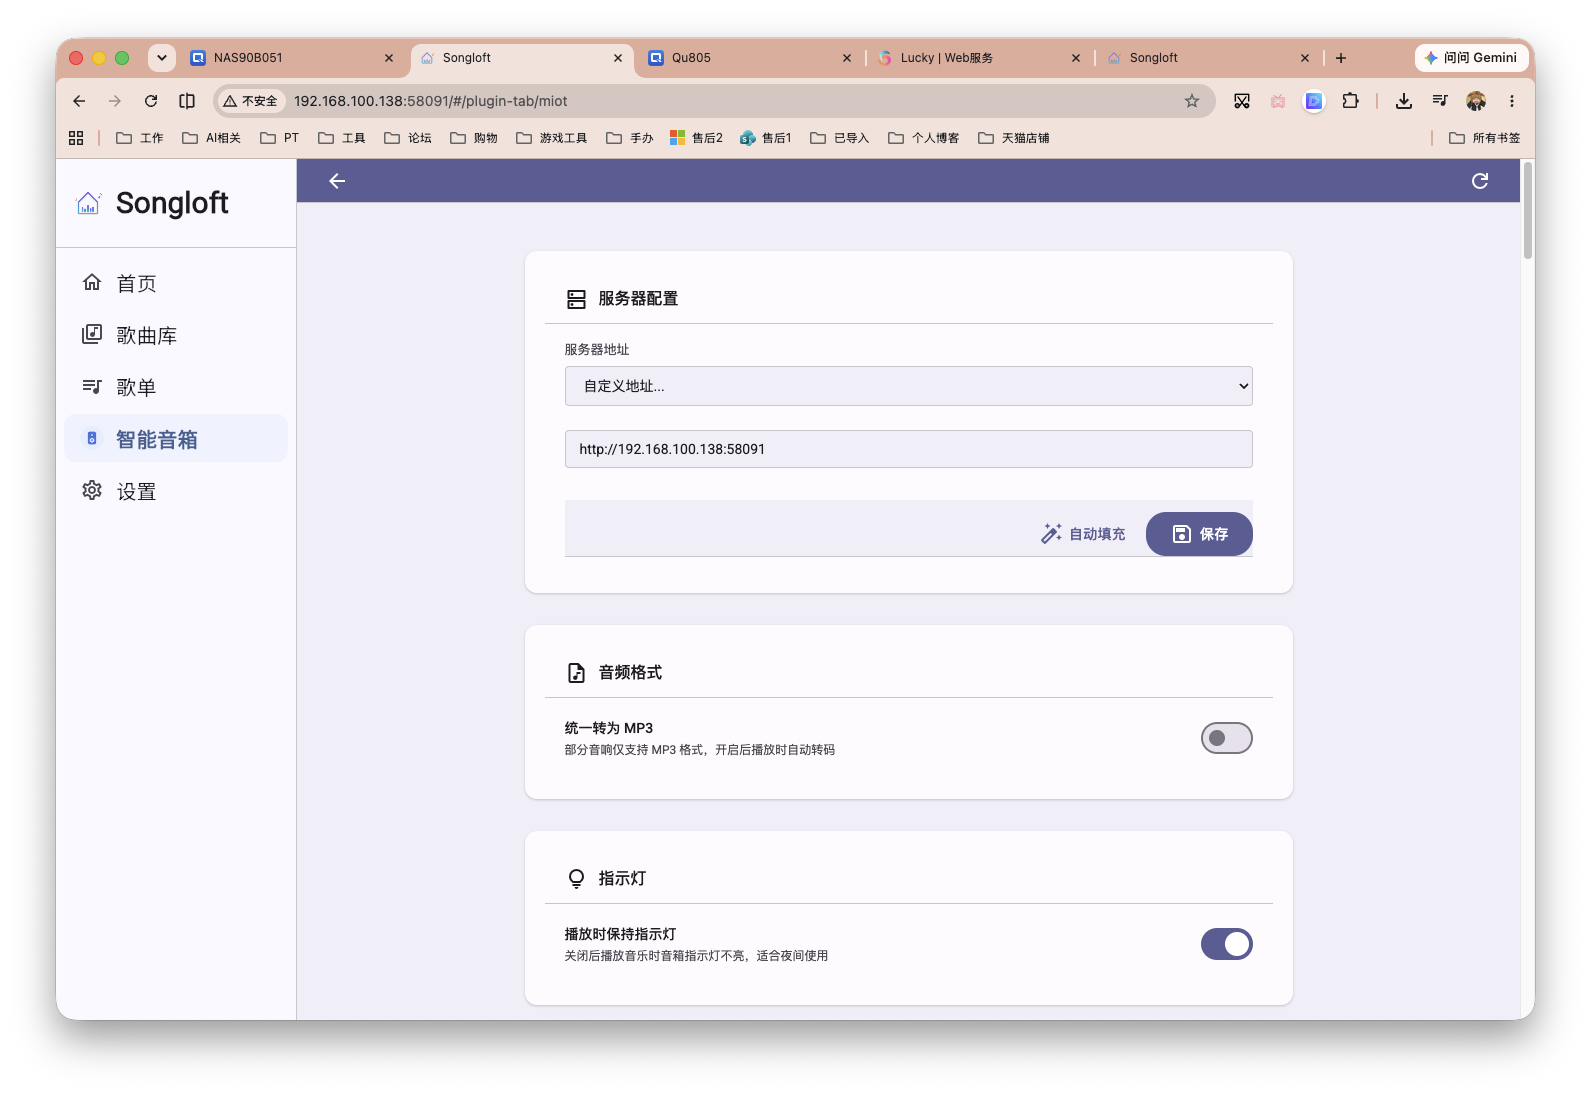Open the 购物 bookmark folder

[473, 138]
